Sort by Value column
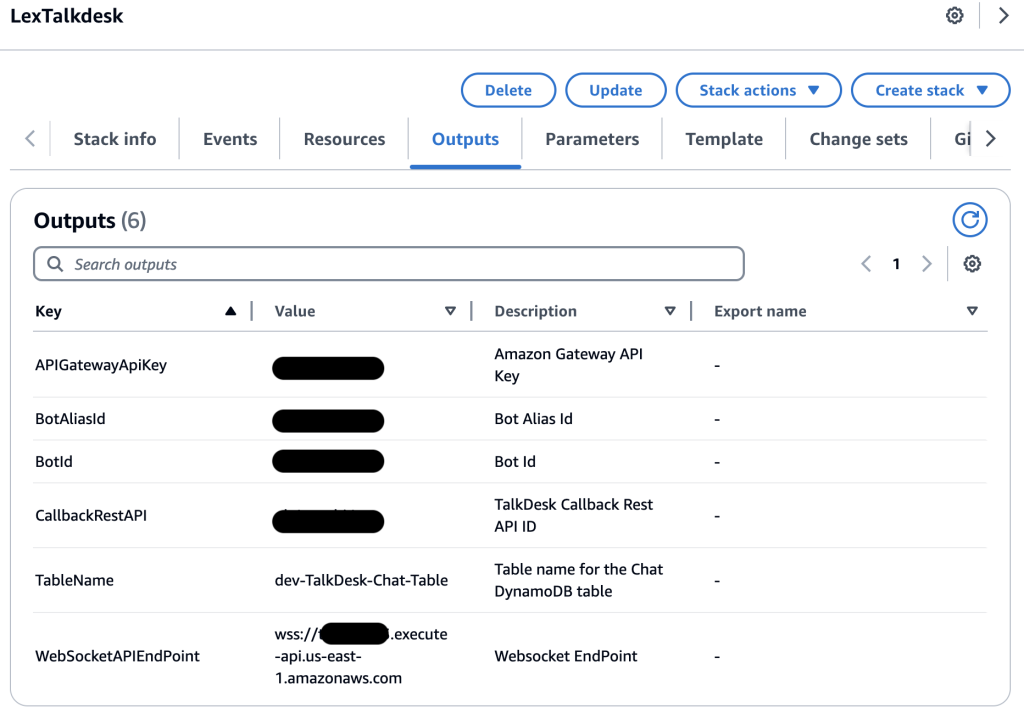 [450, 311]
